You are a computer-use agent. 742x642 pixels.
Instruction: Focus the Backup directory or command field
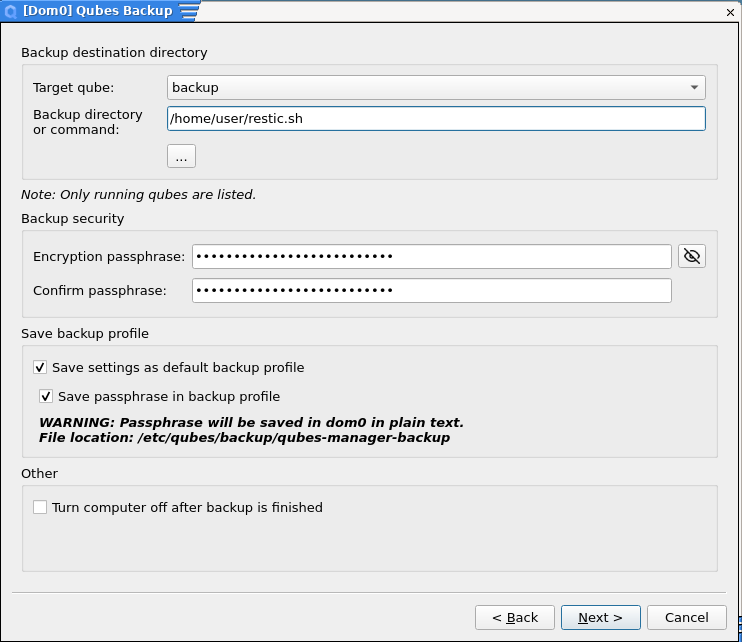pyautogui.click(x=436, y=119)
